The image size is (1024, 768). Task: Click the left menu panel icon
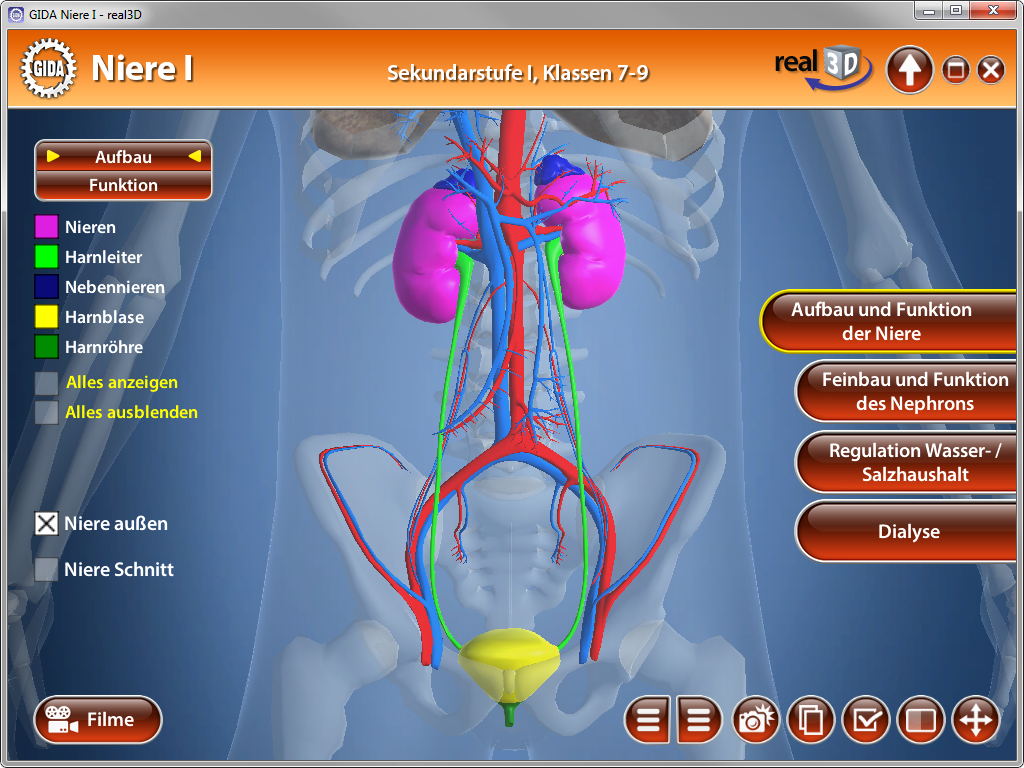(x=649, y=720)
